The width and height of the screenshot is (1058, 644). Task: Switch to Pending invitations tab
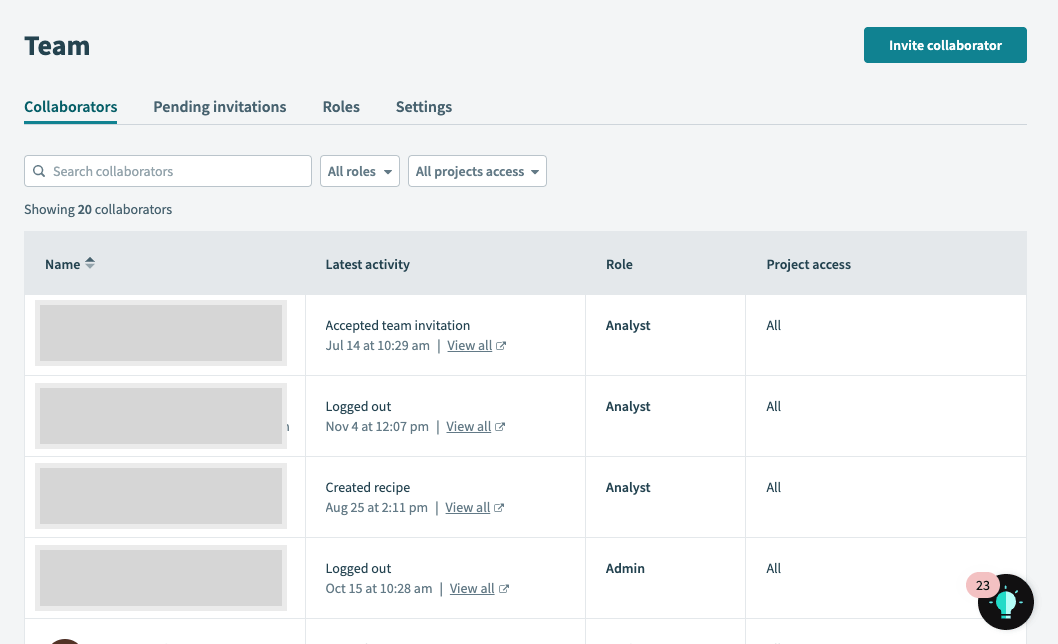tap(220, 107)
